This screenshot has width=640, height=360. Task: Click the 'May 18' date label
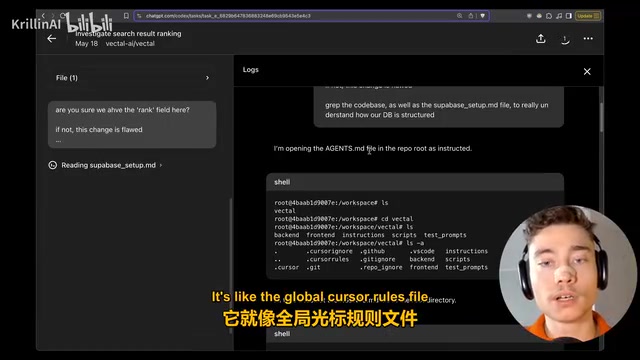[x=87, y=44]
